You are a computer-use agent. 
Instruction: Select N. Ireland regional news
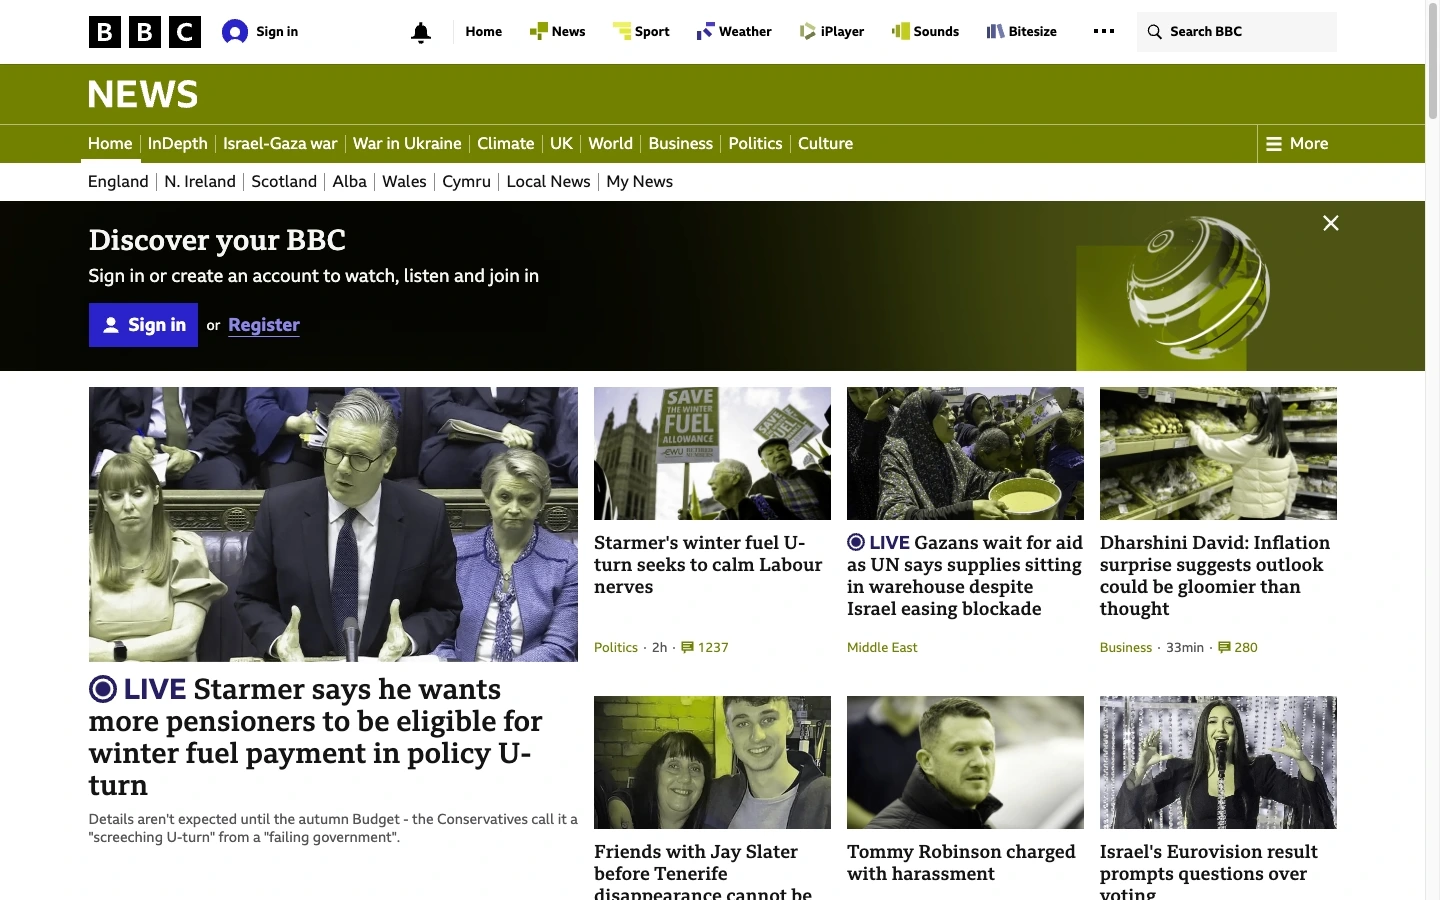pos(200,182)
